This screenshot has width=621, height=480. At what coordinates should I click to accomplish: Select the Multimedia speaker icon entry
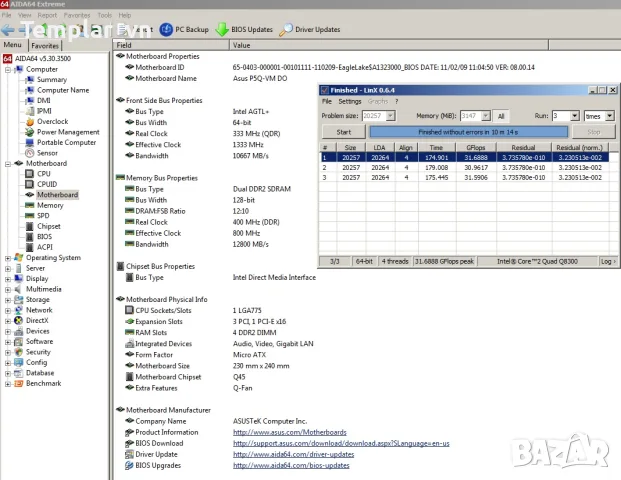(x=19, y=289)
